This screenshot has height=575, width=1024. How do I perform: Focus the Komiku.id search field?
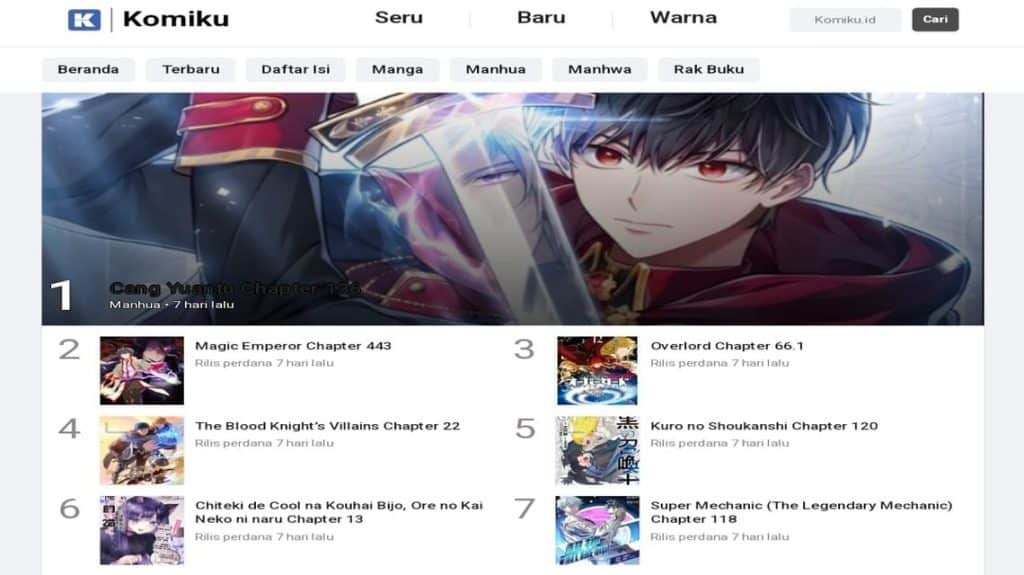click(845, 20)
